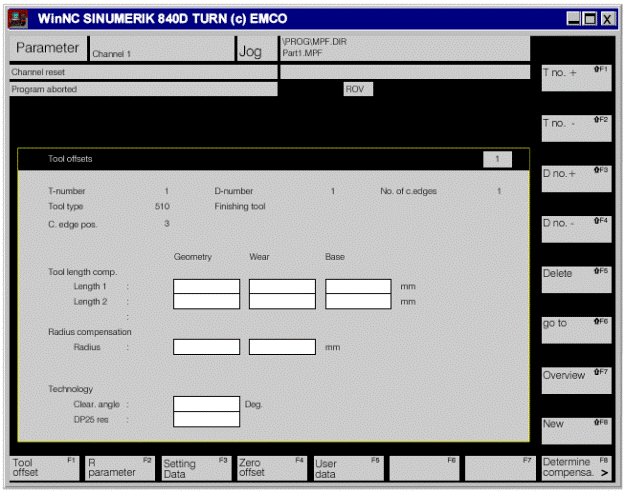Minimize the WinNC window

(x=573, y=19)
